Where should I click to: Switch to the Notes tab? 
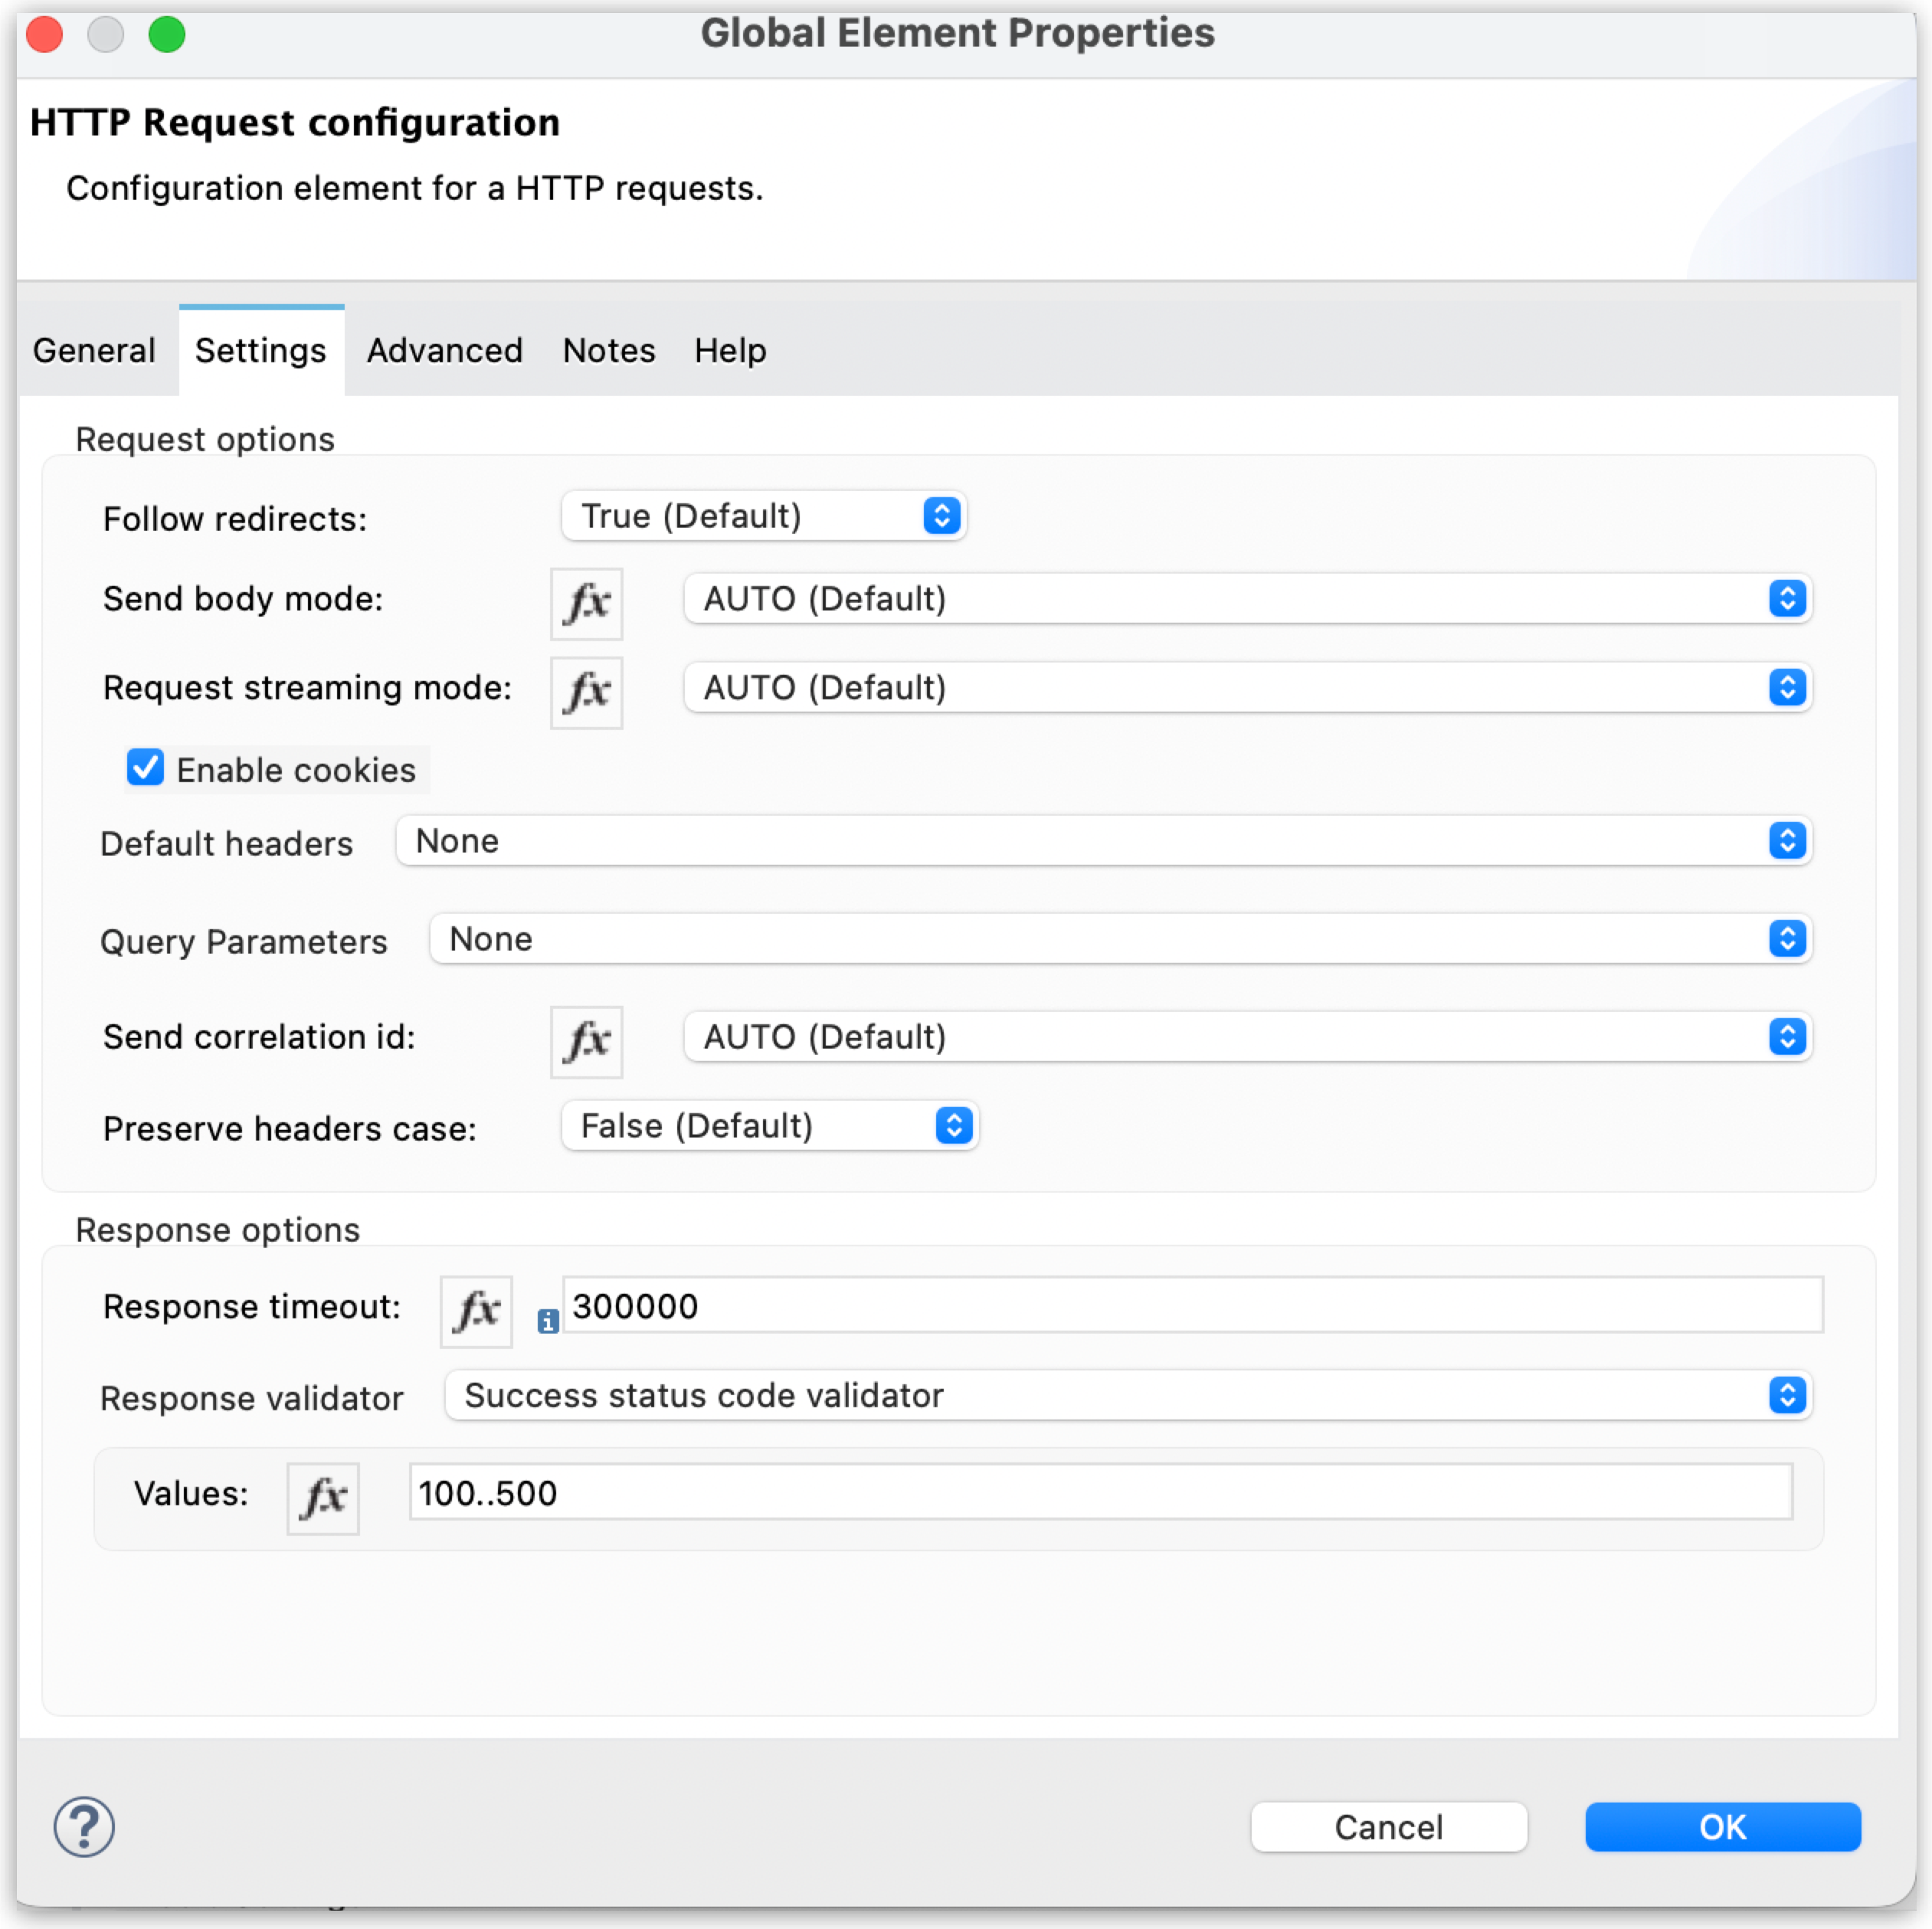pos(608,351)
